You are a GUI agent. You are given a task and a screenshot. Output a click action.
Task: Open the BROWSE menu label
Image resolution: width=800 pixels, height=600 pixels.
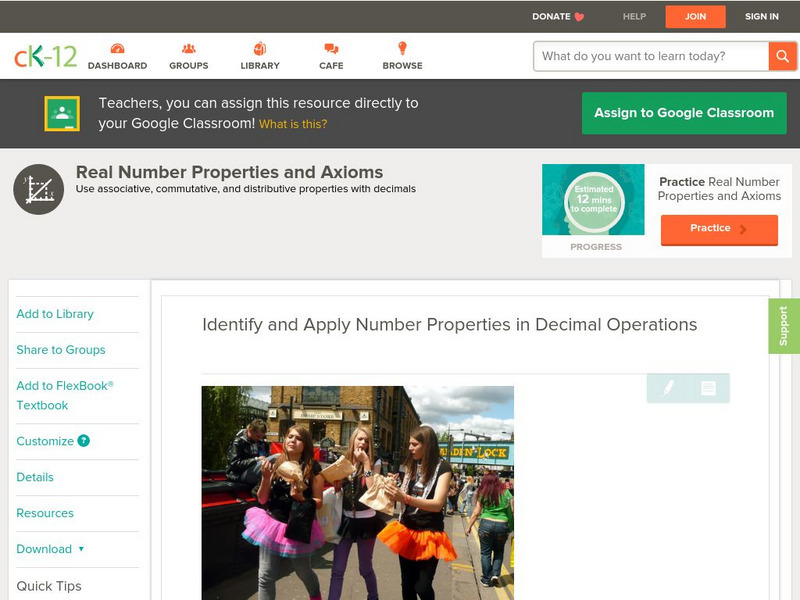pyautogui.click(x=403, y=66)
